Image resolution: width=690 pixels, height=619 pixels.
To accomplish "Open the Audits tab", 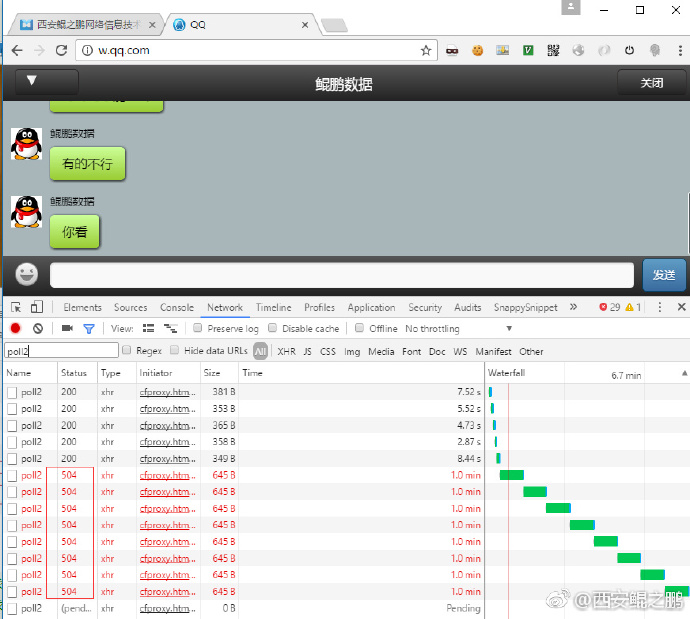I will coord(467,308).
